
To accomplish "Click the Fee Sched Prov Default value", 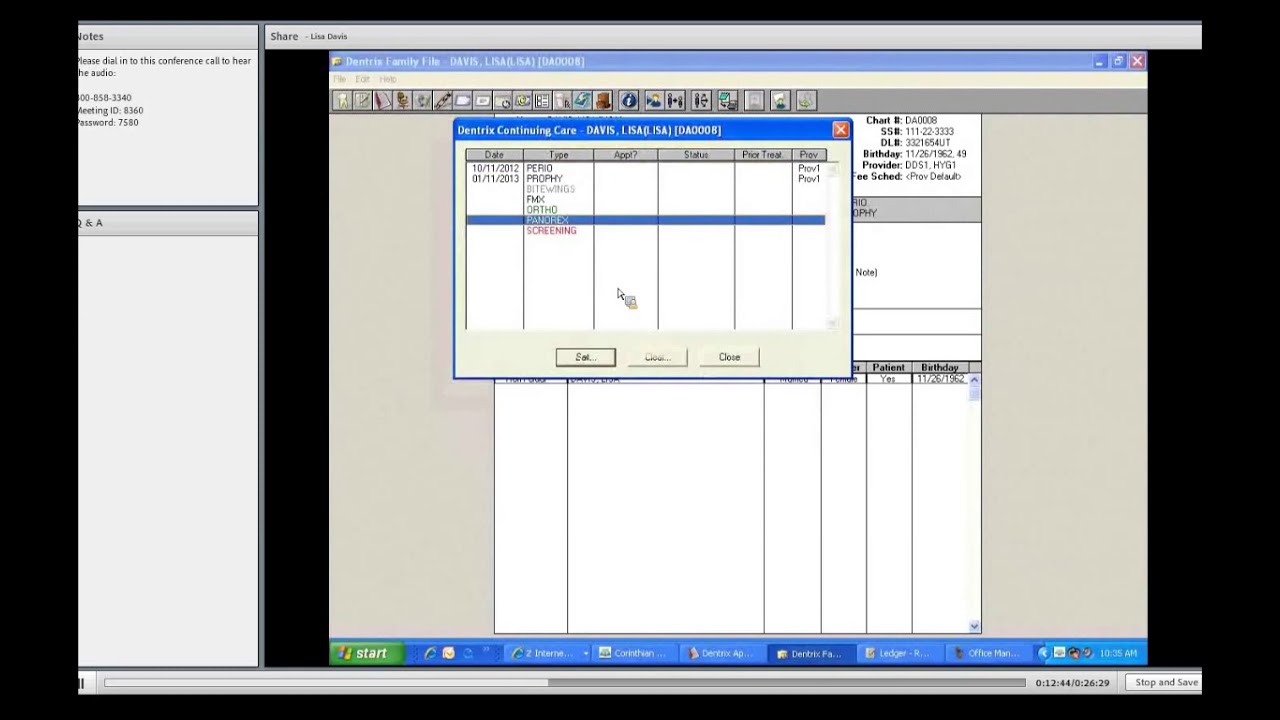I will 933,177.
